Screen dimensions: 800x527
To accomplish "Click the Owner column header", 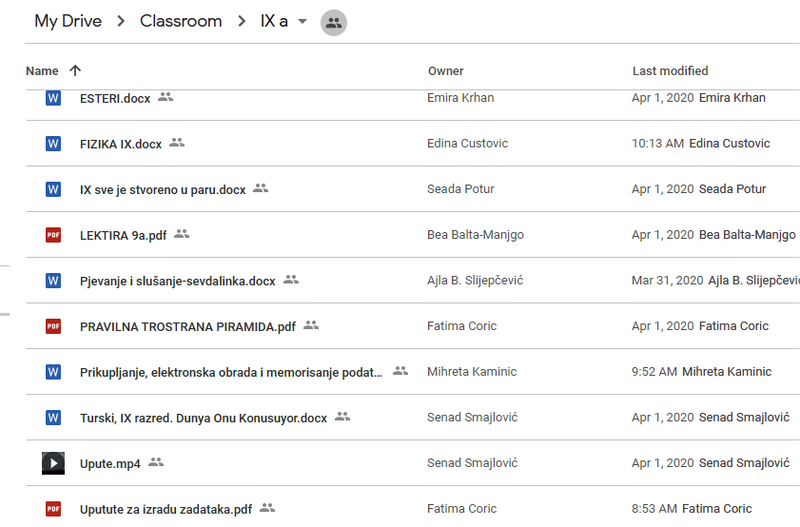I will pyautogui.click(x=446, y=71).
